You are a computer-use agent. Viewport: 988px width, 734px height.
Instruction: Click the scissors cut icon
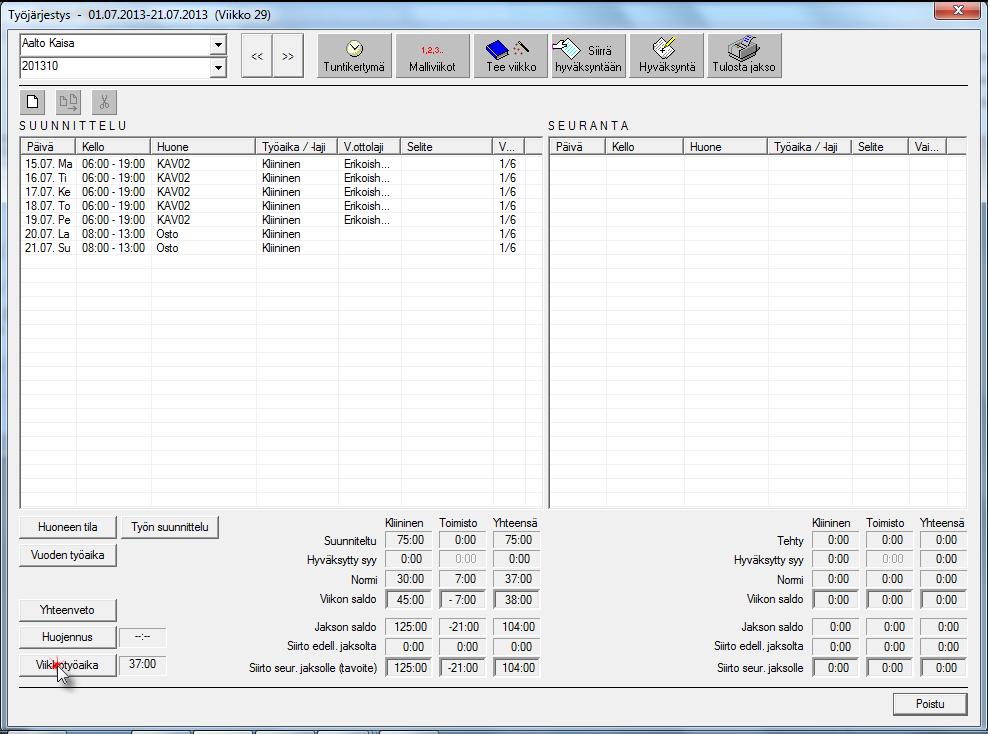104,101
